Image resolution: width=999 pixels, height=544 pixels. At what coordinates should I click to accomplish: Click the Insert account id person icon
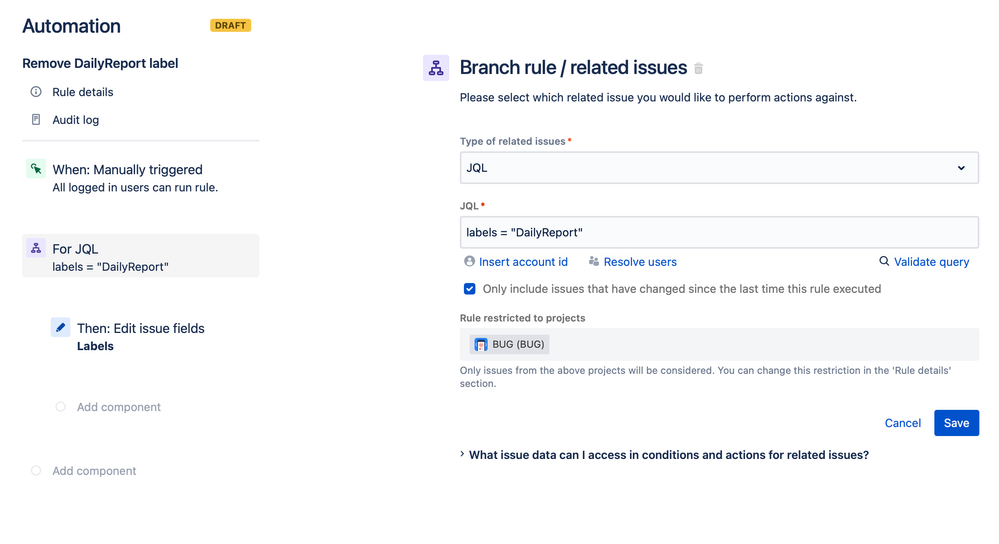[470, 262]
